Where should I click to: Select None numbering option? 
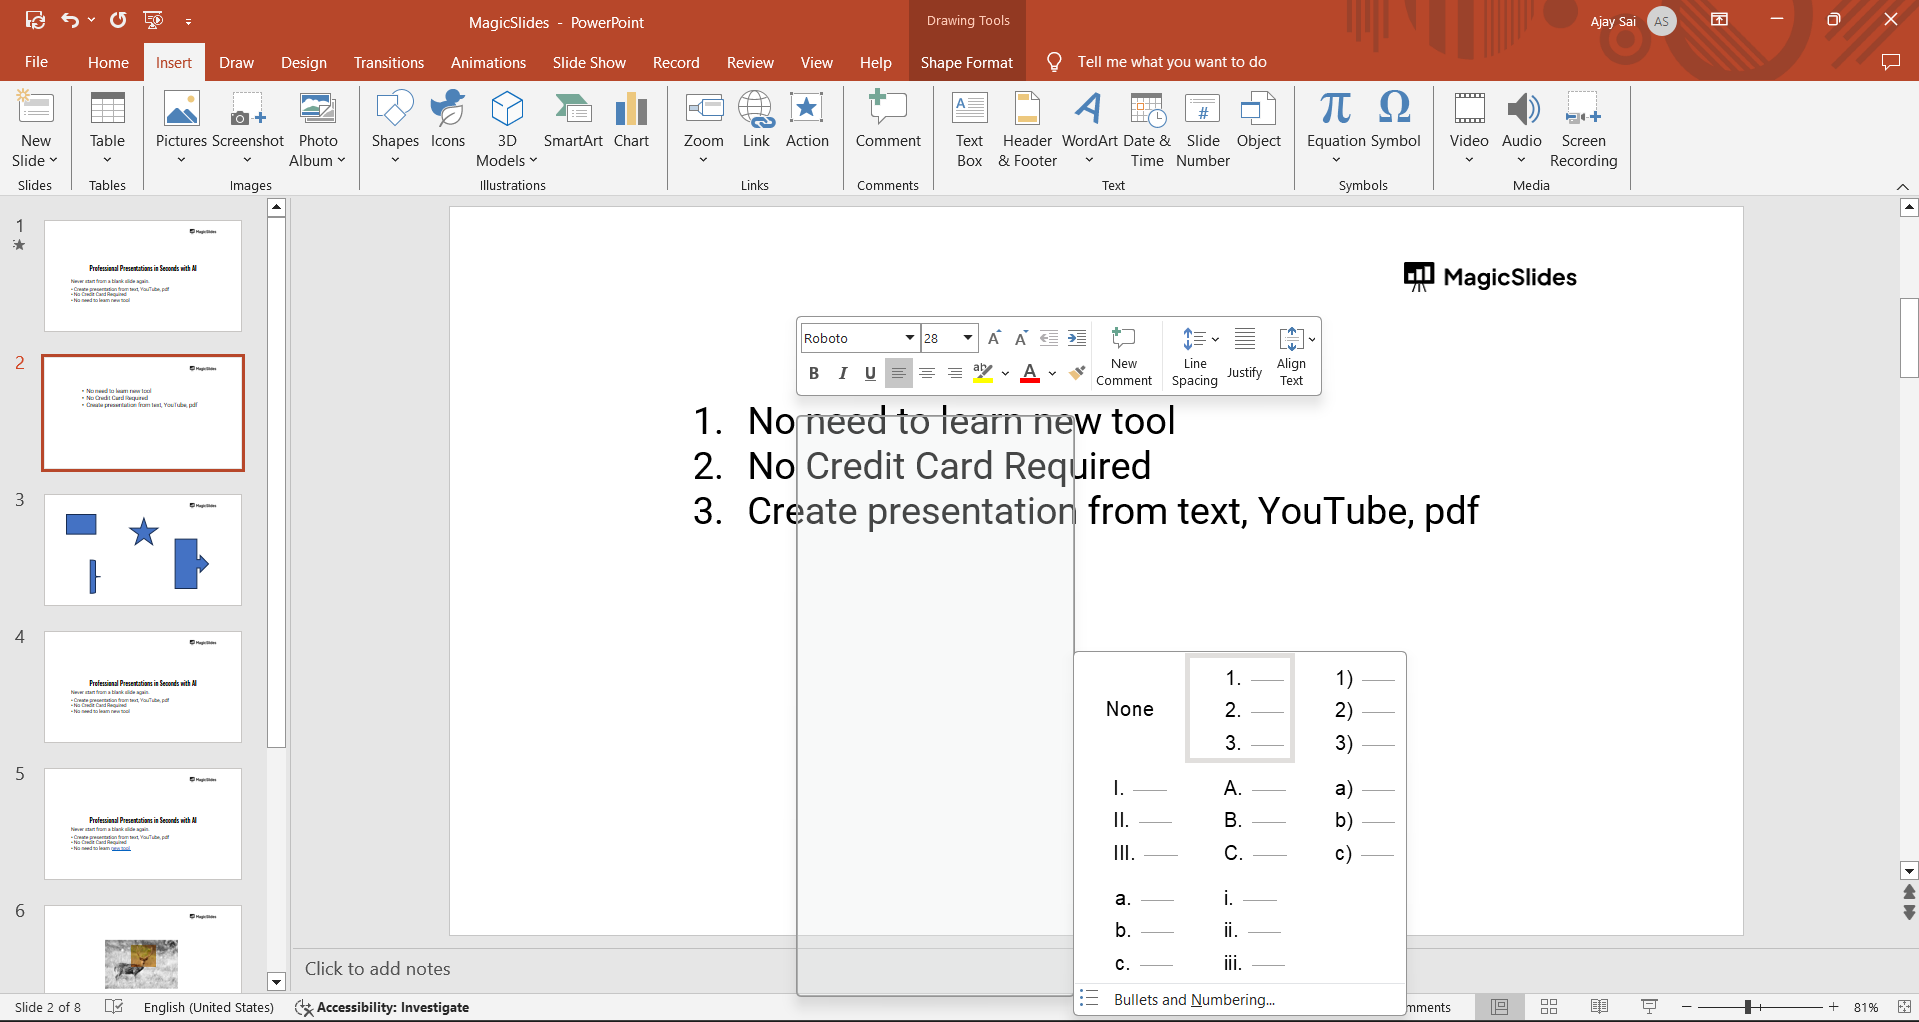[1129, 709]
